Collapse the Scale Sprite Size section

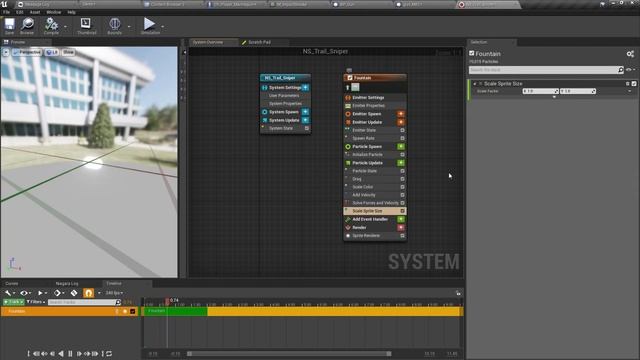[x=475, y=84]
